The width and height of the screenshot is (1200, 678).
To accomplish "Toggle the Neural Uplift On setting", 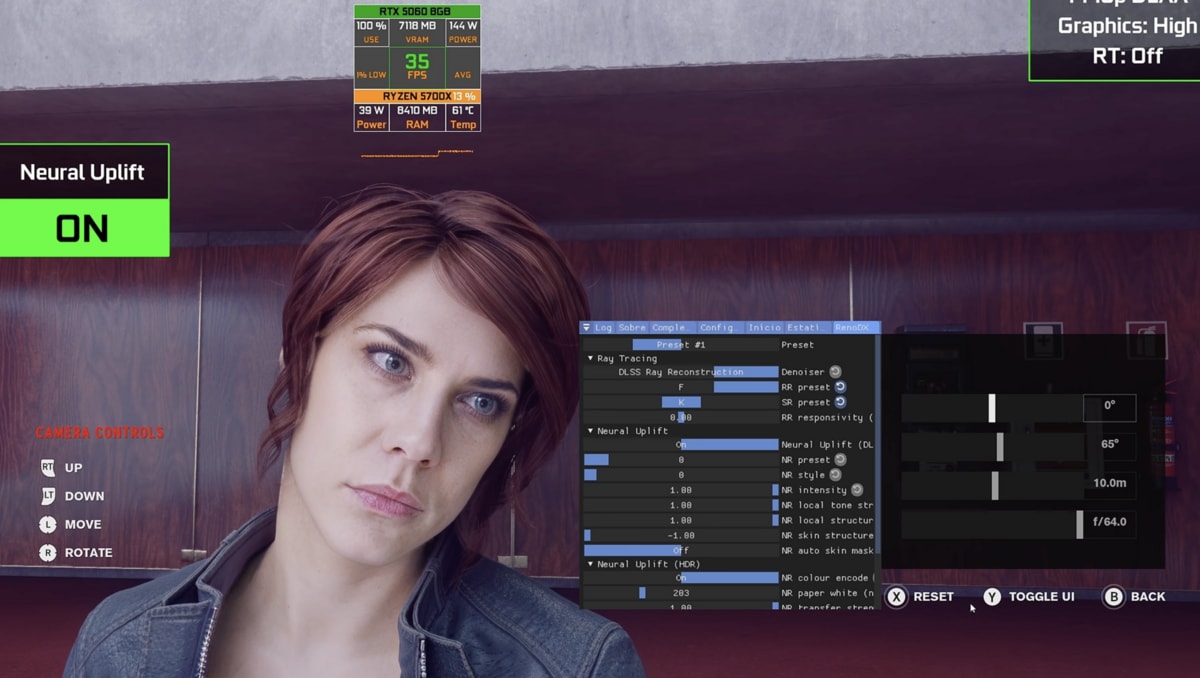I will 681,445.
